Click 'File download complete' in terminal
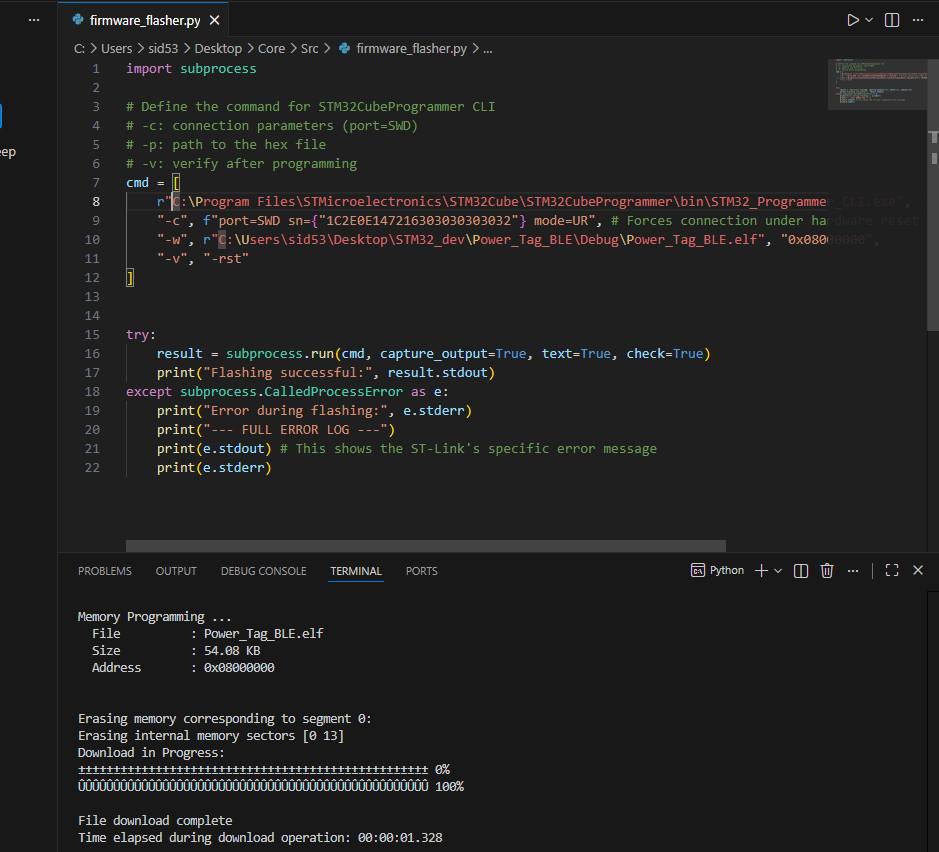Image resolution: width=939 pixels, height=852 pixels. [155, 821]
